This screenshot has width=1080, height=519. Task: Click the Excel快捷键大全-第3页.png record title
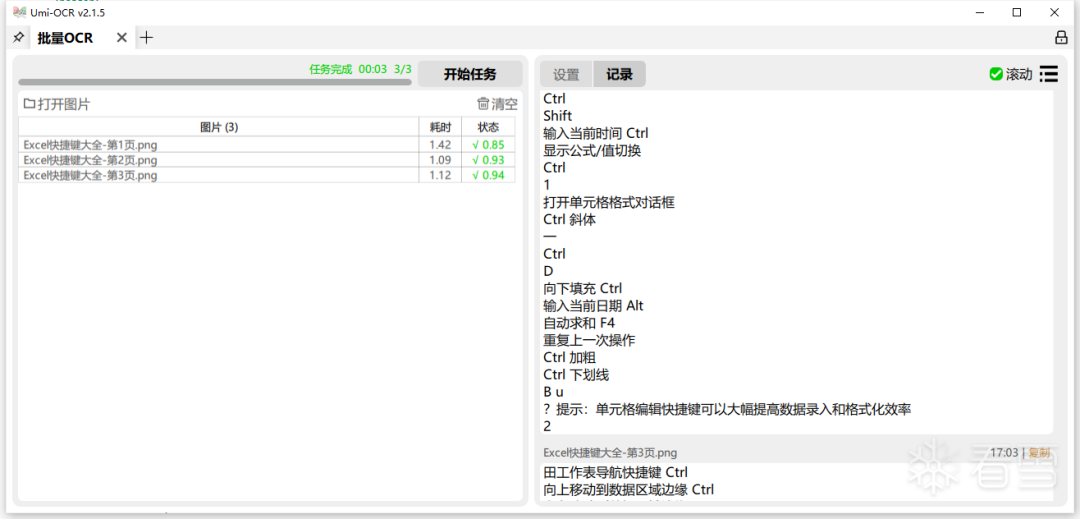(610, 452)
